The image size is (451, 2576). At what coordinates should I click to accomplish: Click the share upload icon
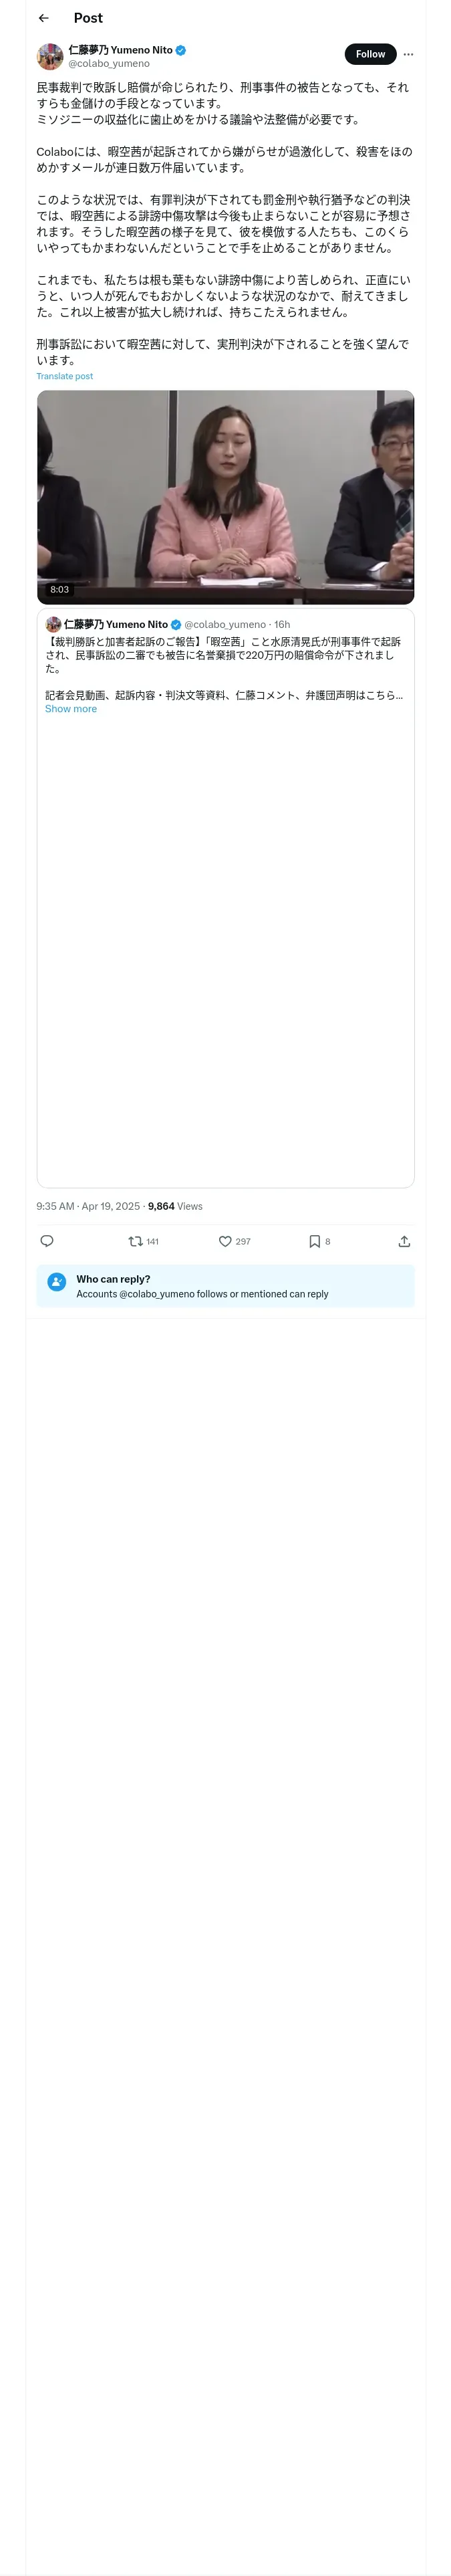point(404,1241)
